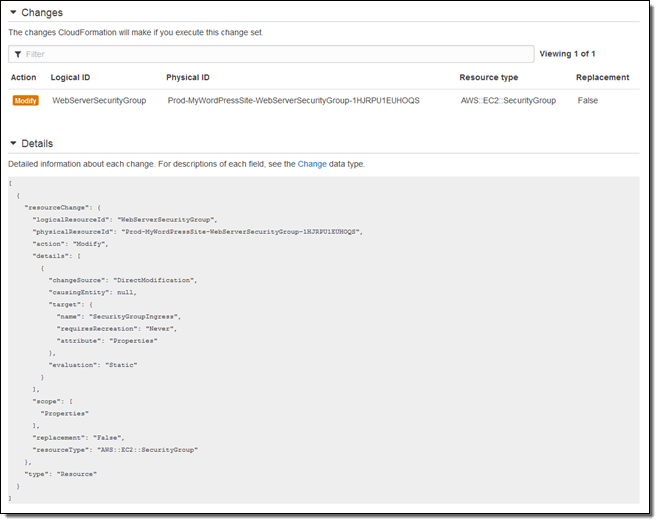660x524 pixels.
Task: Click the "changeSource" line in JSON details
Action: coord(122,280)
